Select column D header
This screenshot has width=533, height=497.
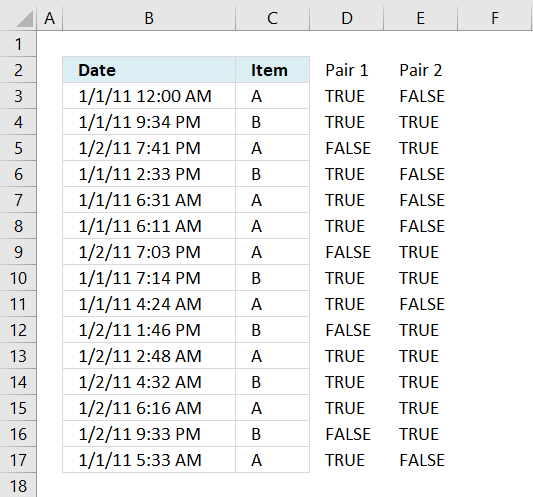pyautogui.click(x=346, y=18)
